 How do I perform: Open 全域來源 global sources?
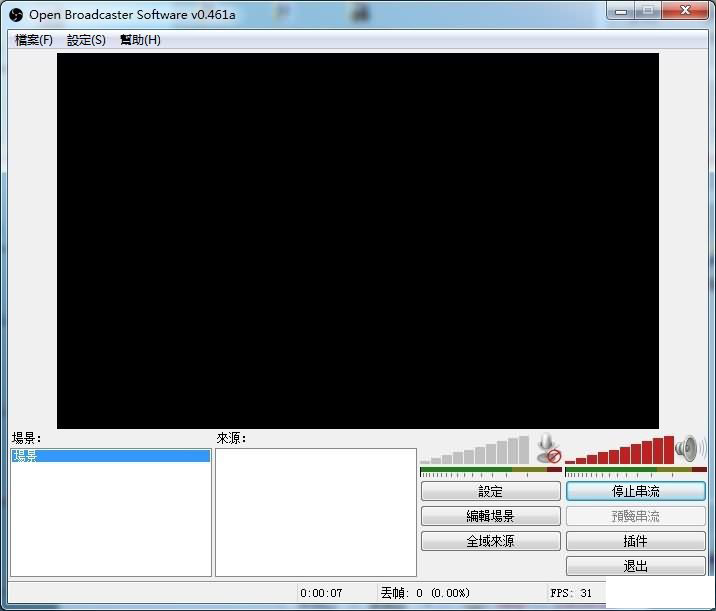click(490, 541)
